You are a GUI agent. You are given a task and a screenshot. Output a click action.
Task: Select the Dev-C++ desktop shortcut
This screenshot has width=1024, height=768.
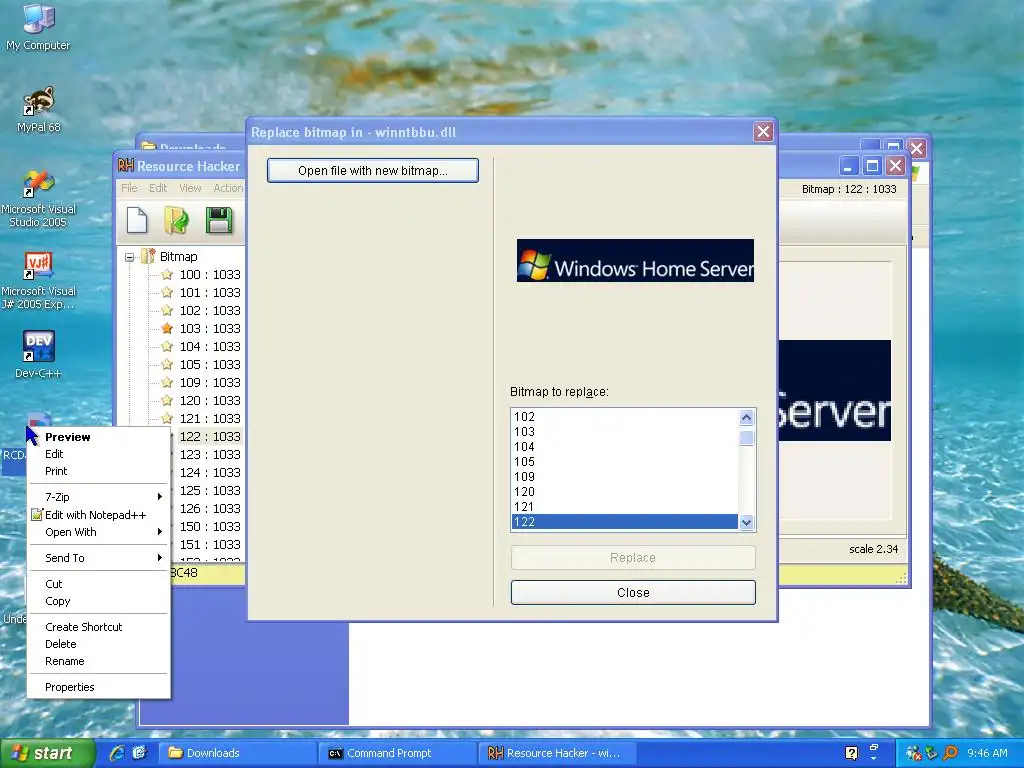pyautogui.click(x=39, y=355)
